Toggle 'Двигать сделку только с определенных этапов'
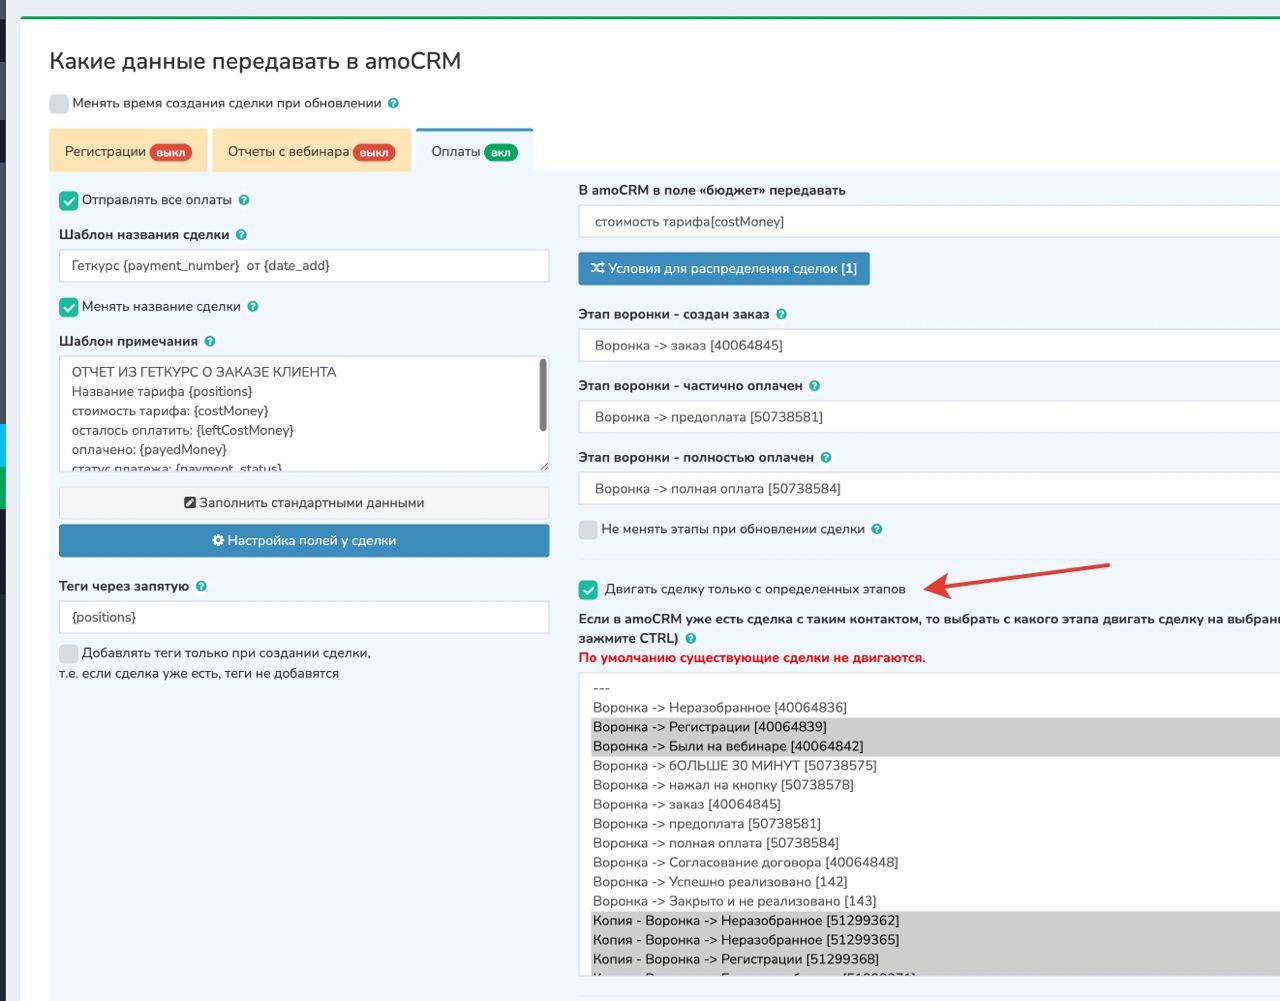1280x1001 pixels. 588,589
